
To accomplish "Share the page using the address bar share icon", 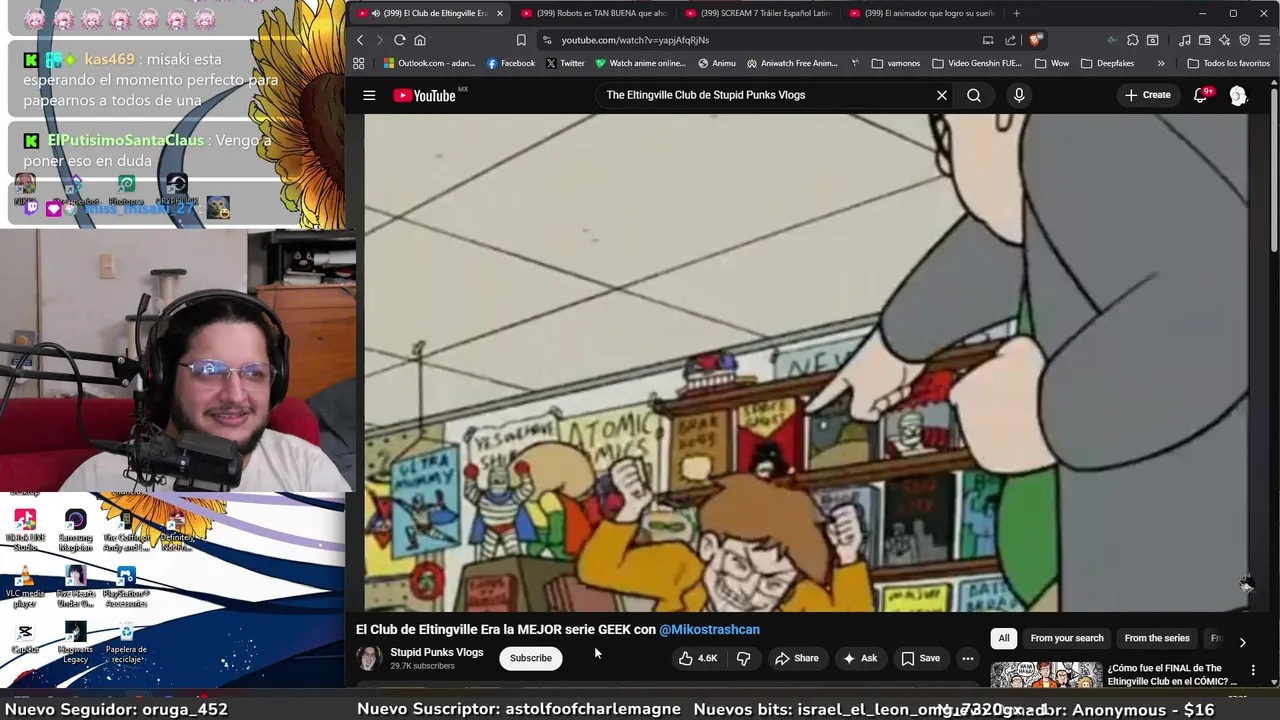I will [x=1010, y=40].
